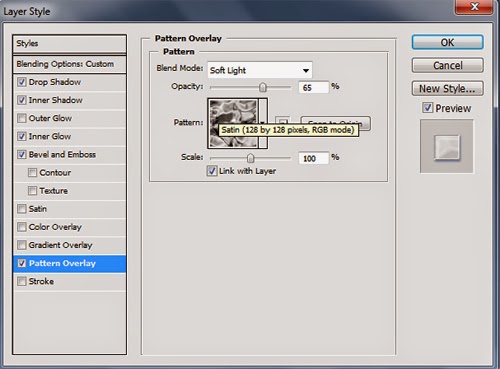
Task: Click the Opacity slider handle
Action: pyautogui.click(x=263, y=87)
